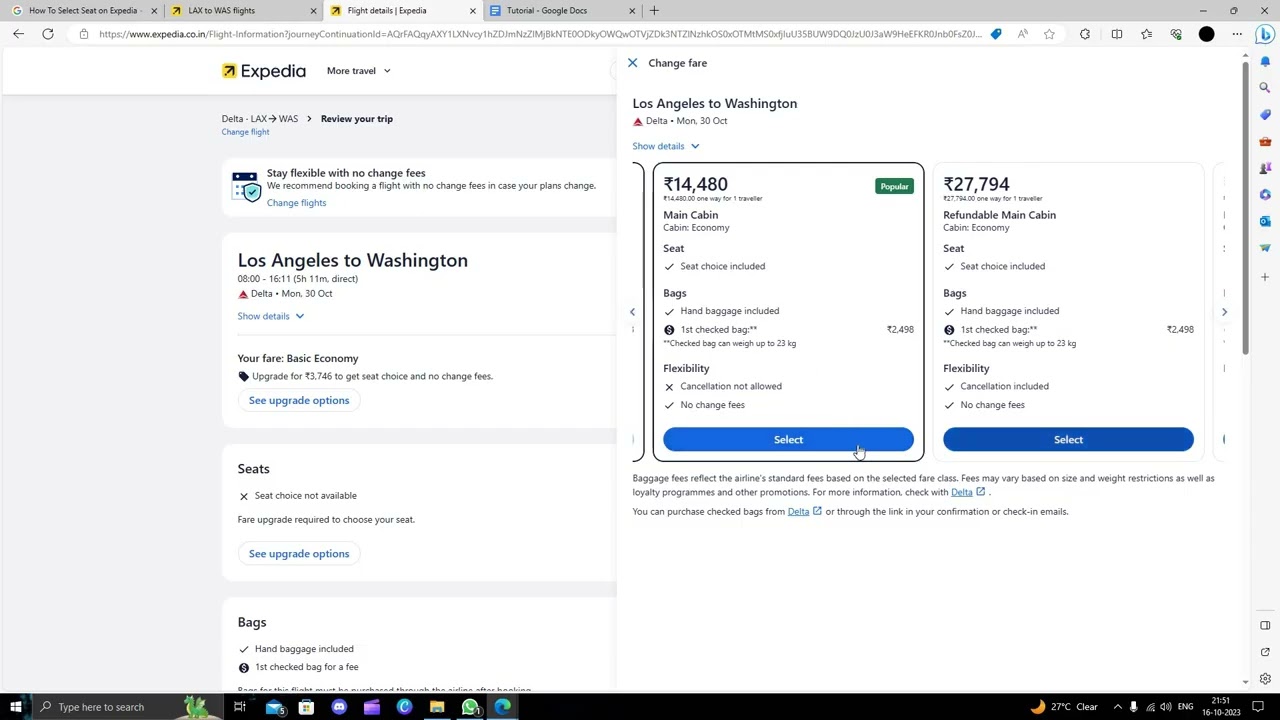
Task: Open the sidebar tools briefcase icon
Action: point(1265,141)
